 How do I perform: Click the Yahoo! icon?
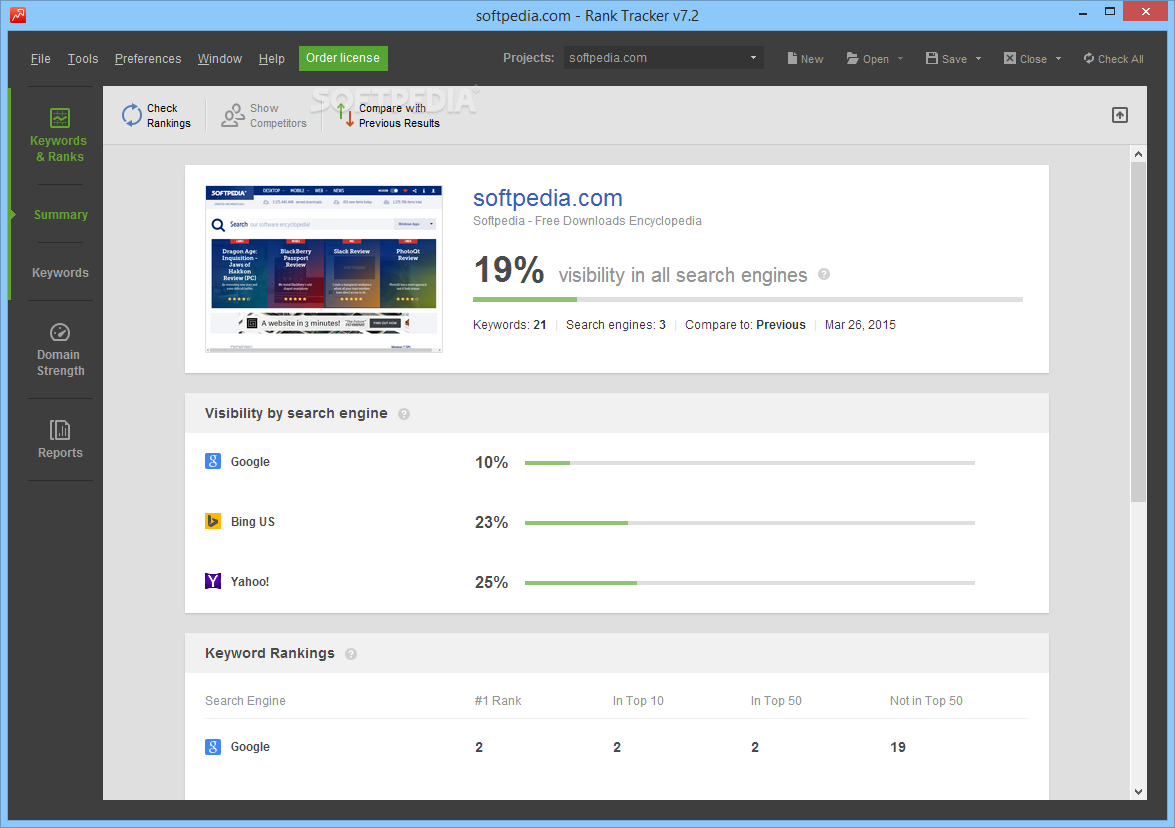coord(213,581)
